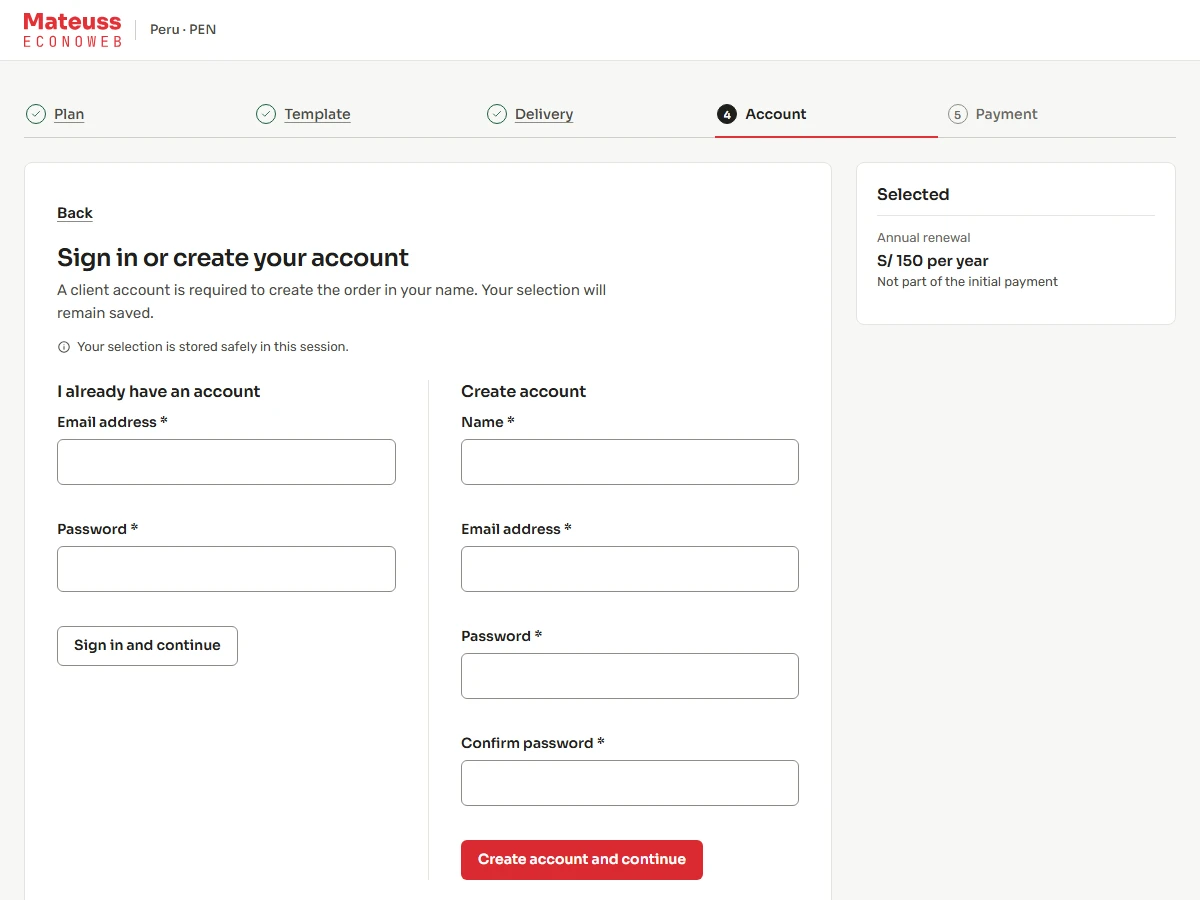This screenshot has width=1200, height=900.
Task: Click the Delivery step checkmark icon
Action: tap(497, 114)
